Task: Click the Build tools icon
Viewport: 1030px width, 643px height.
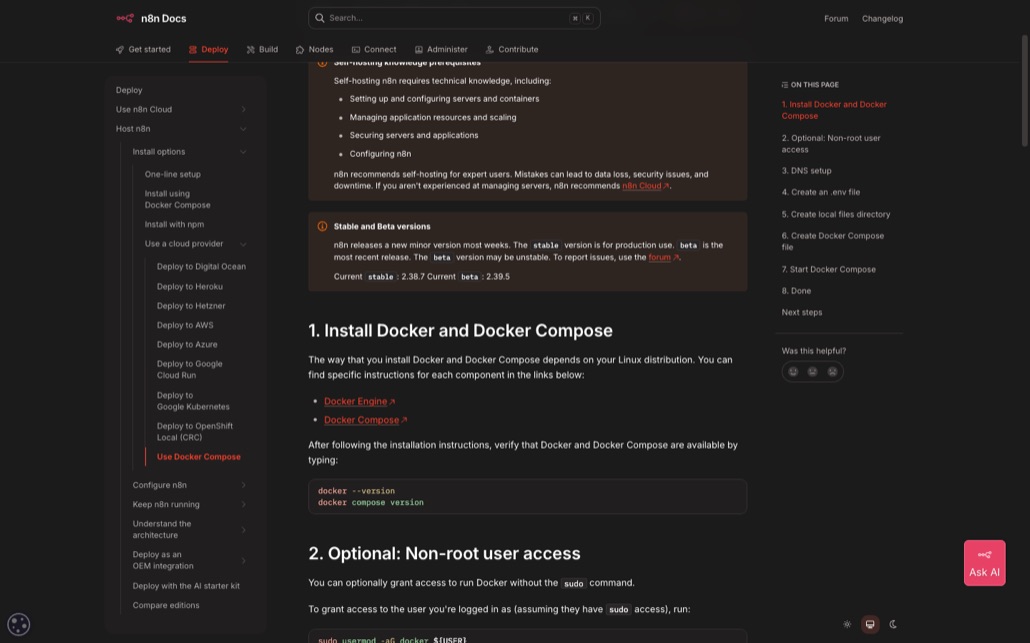Action: [250, 50]
